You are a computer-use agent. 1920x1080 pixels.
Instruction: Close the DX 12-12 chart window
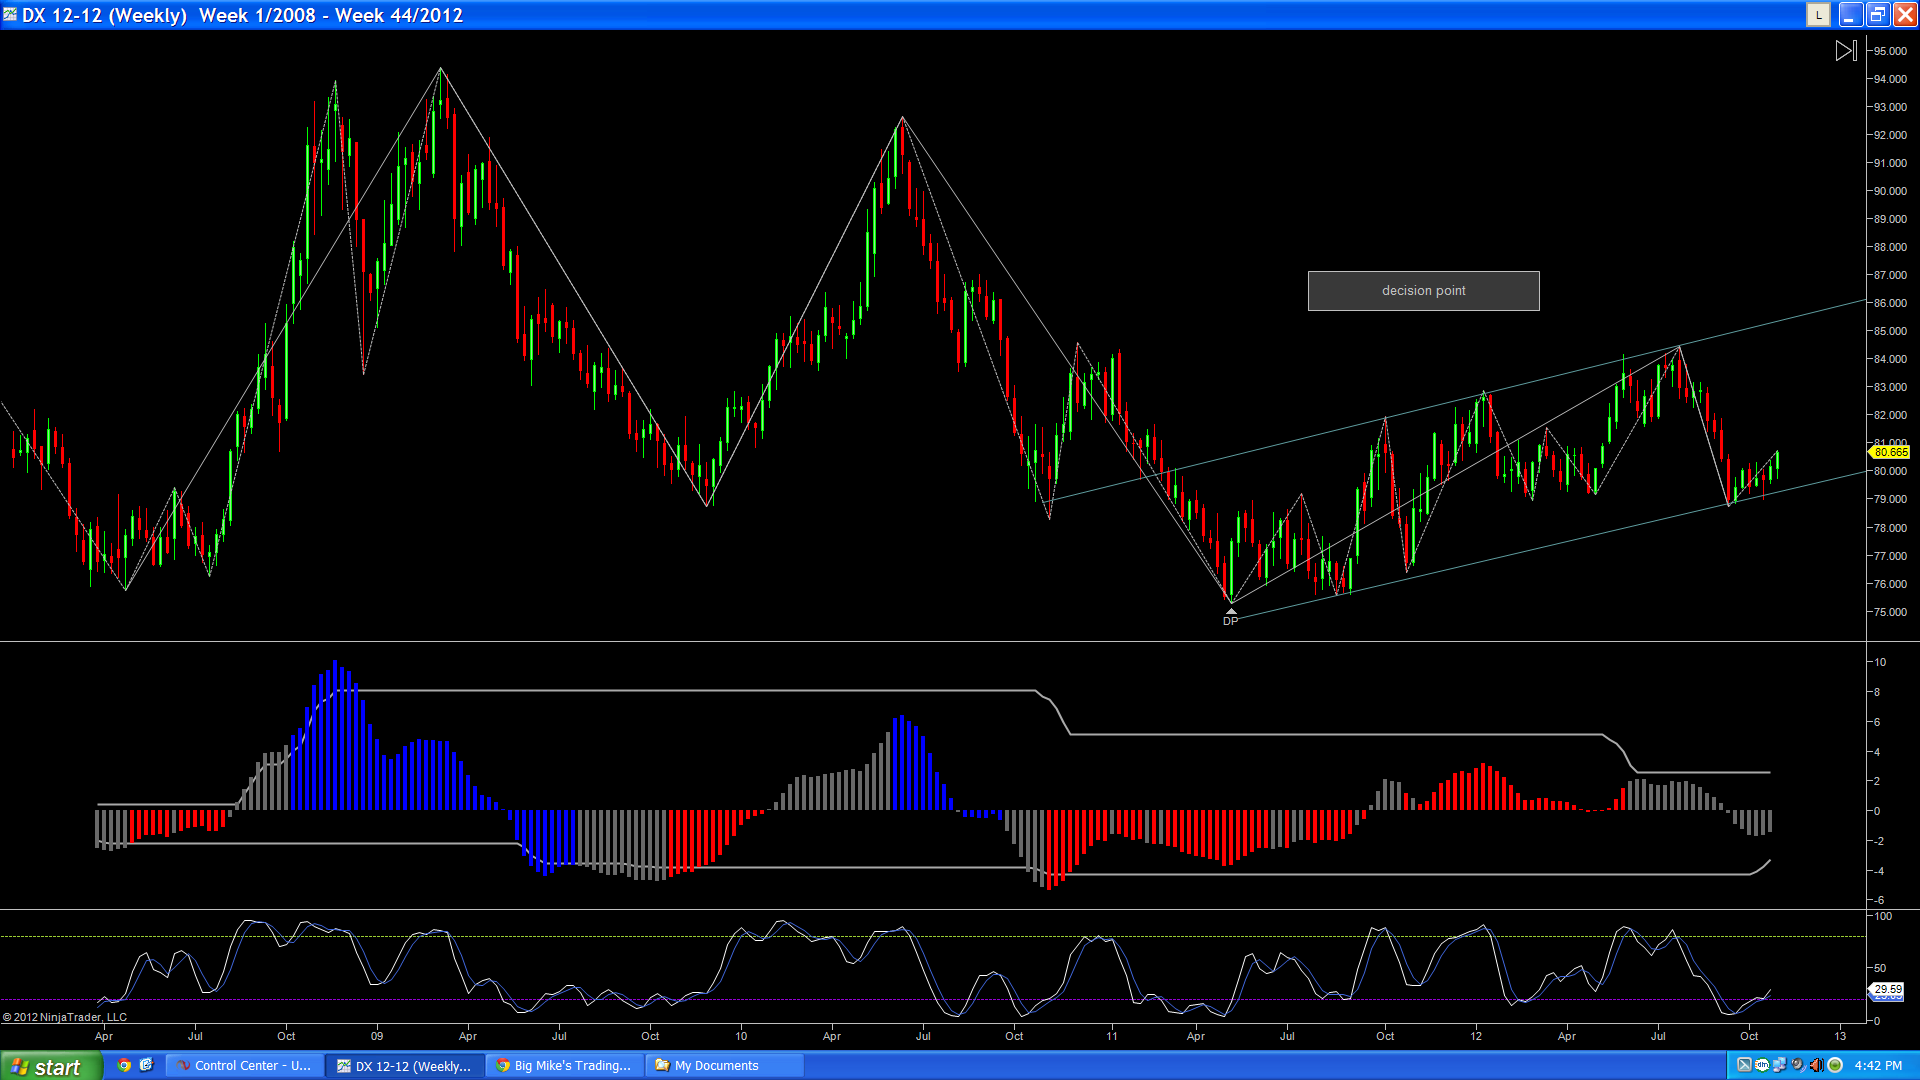point(1905,15)
